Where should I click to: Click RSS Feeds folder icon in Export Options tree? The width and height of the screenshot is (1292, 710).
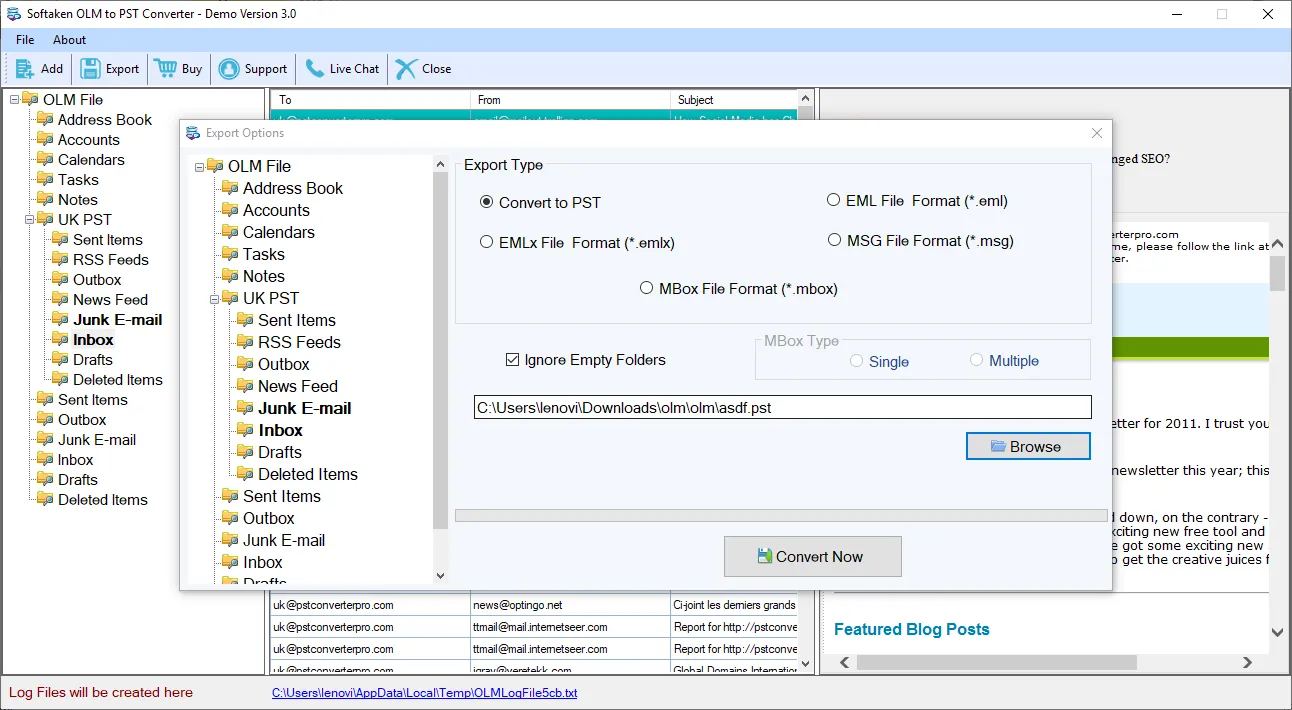pos(245,342)
